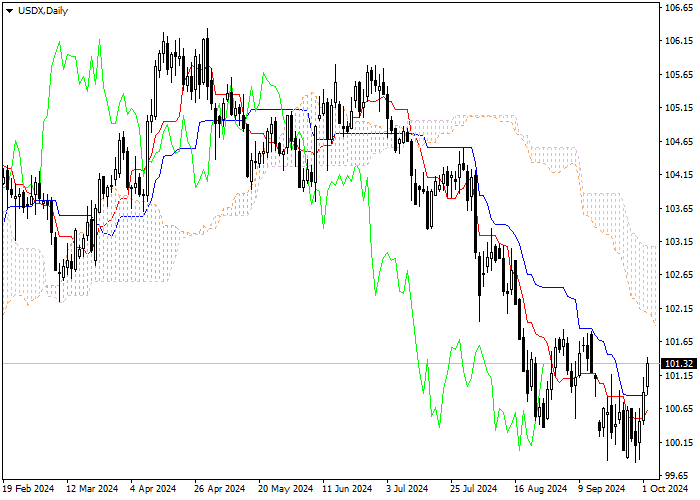Select price level 102.65 on the axis
Image resolution: width=700 pixels, height=500 pixels.
[679, 275]
